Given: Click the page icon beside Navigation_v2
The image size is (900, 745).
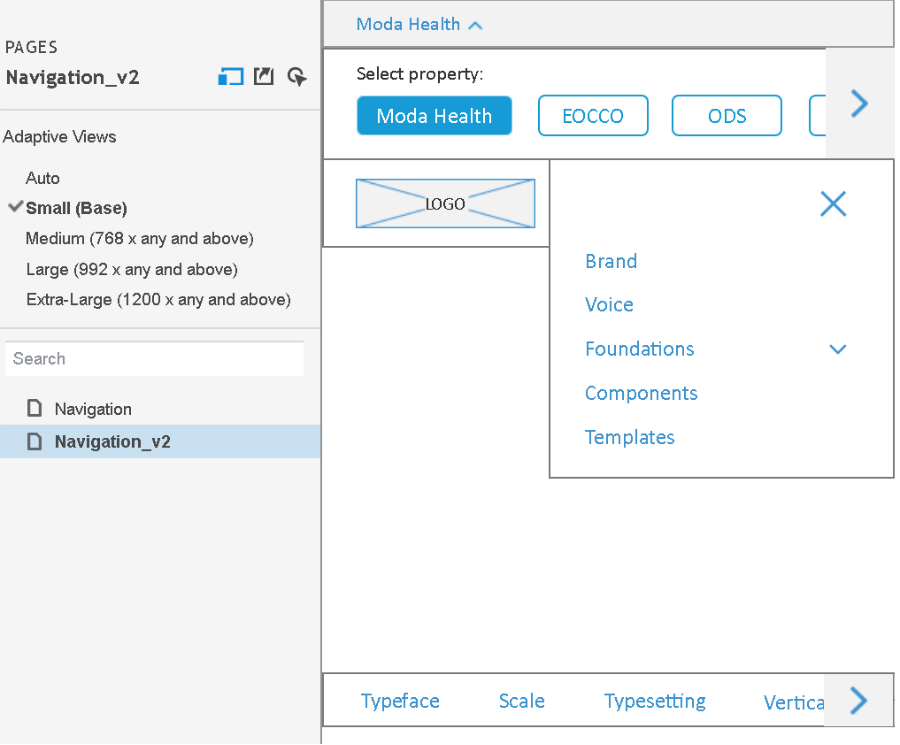Looking at the screenshot, I should point(35,441).
